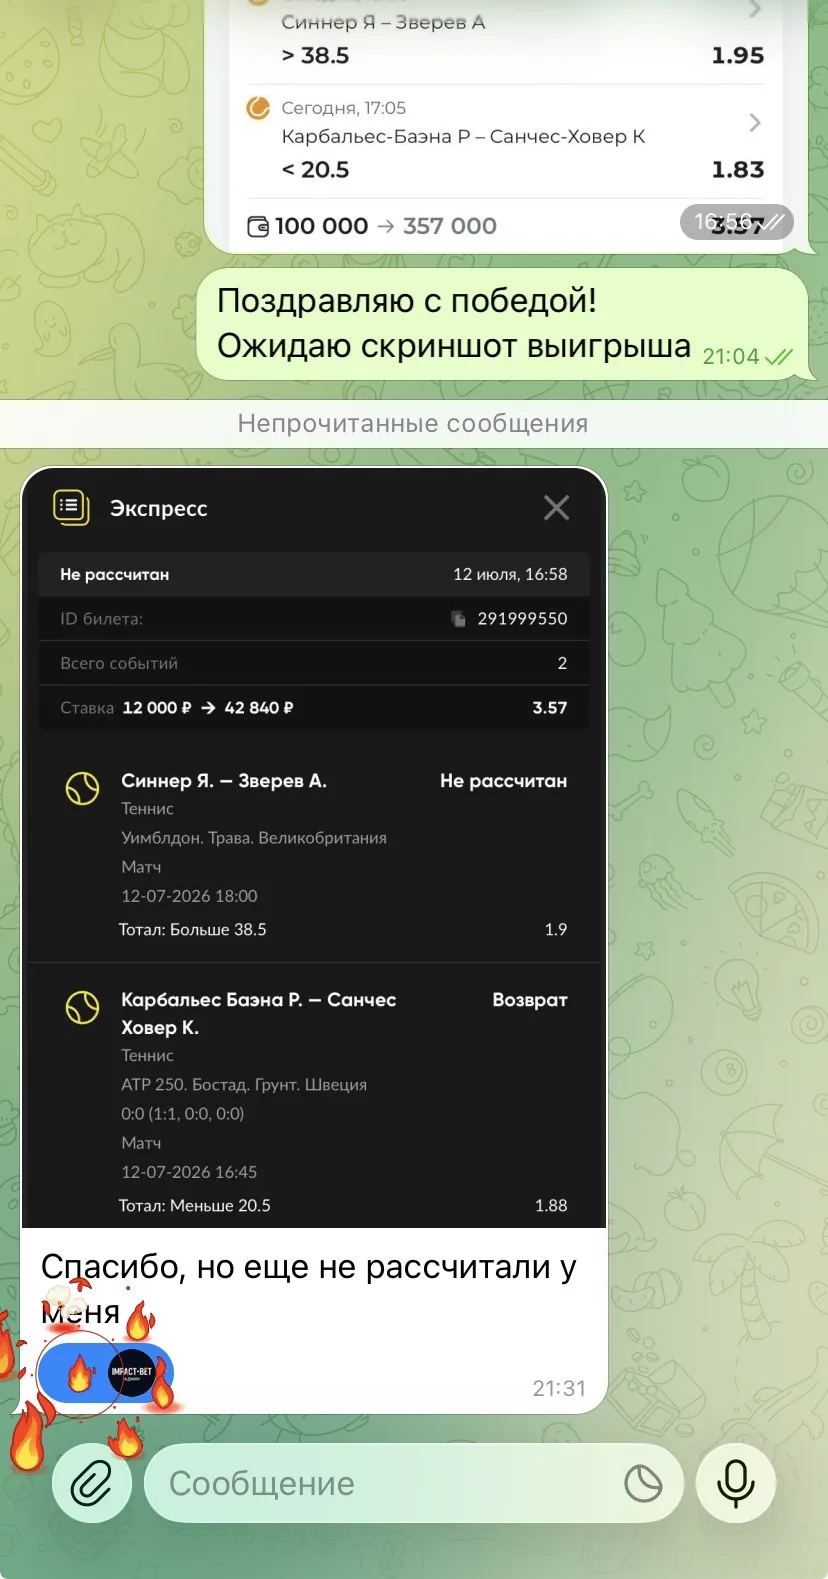Tap tennis ball icon beside Синнер Я. – Зверев А.
The width and height of the screenshot is (828, 1579).
[x=82, y=788]
